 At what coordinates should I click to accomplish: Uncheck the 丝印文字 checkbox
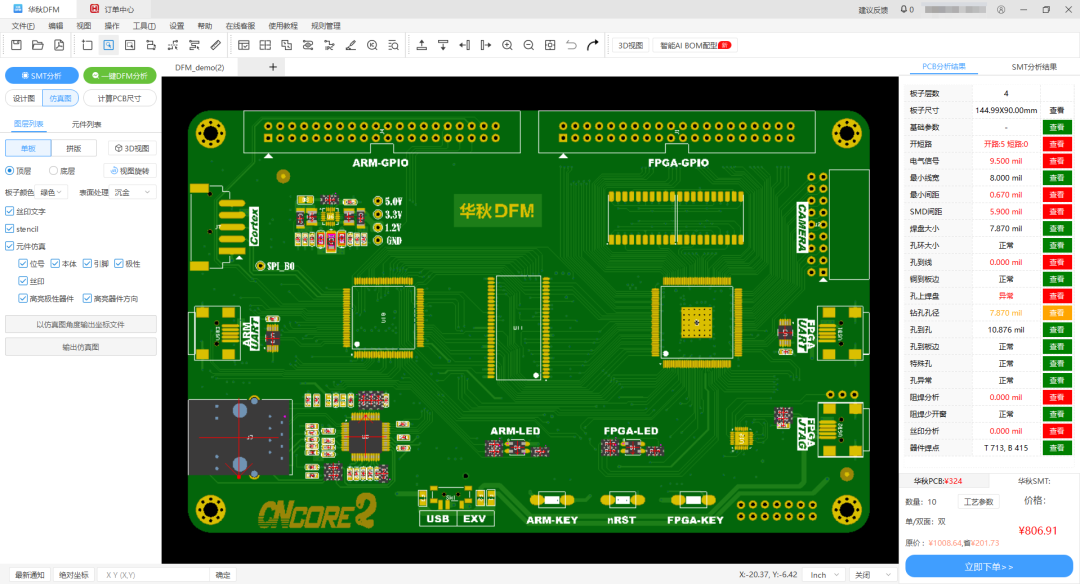(x=10, y=211)
